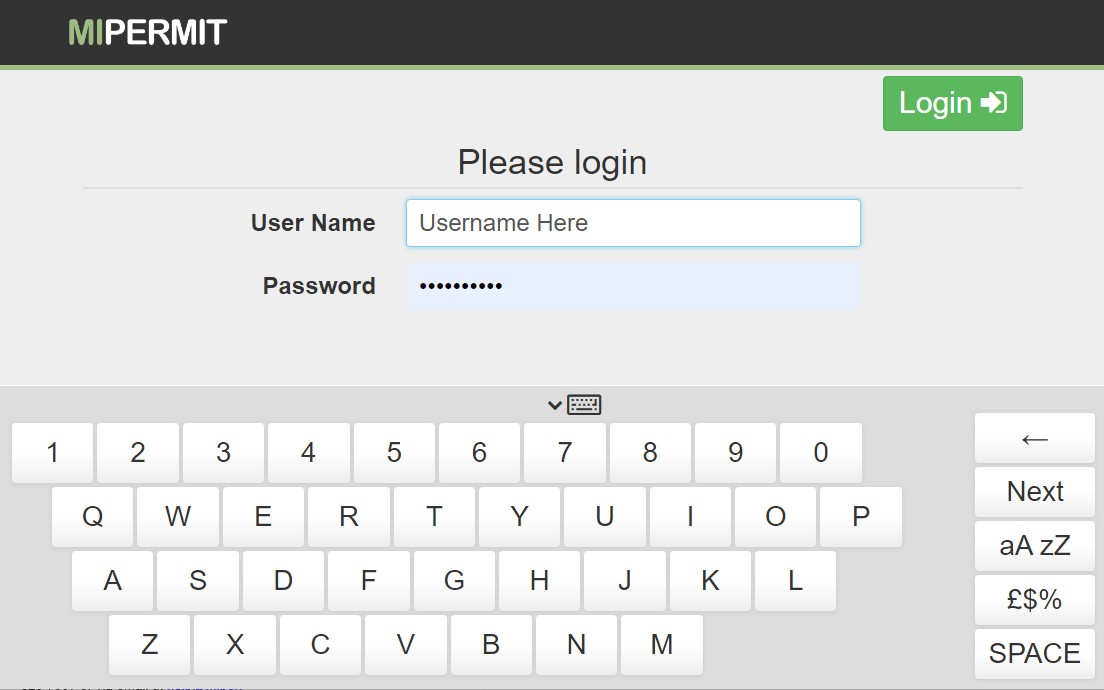Click the Password entry field
Image resolution: width=1104 pixels, height=690 pixels.
tap(632, 286)
